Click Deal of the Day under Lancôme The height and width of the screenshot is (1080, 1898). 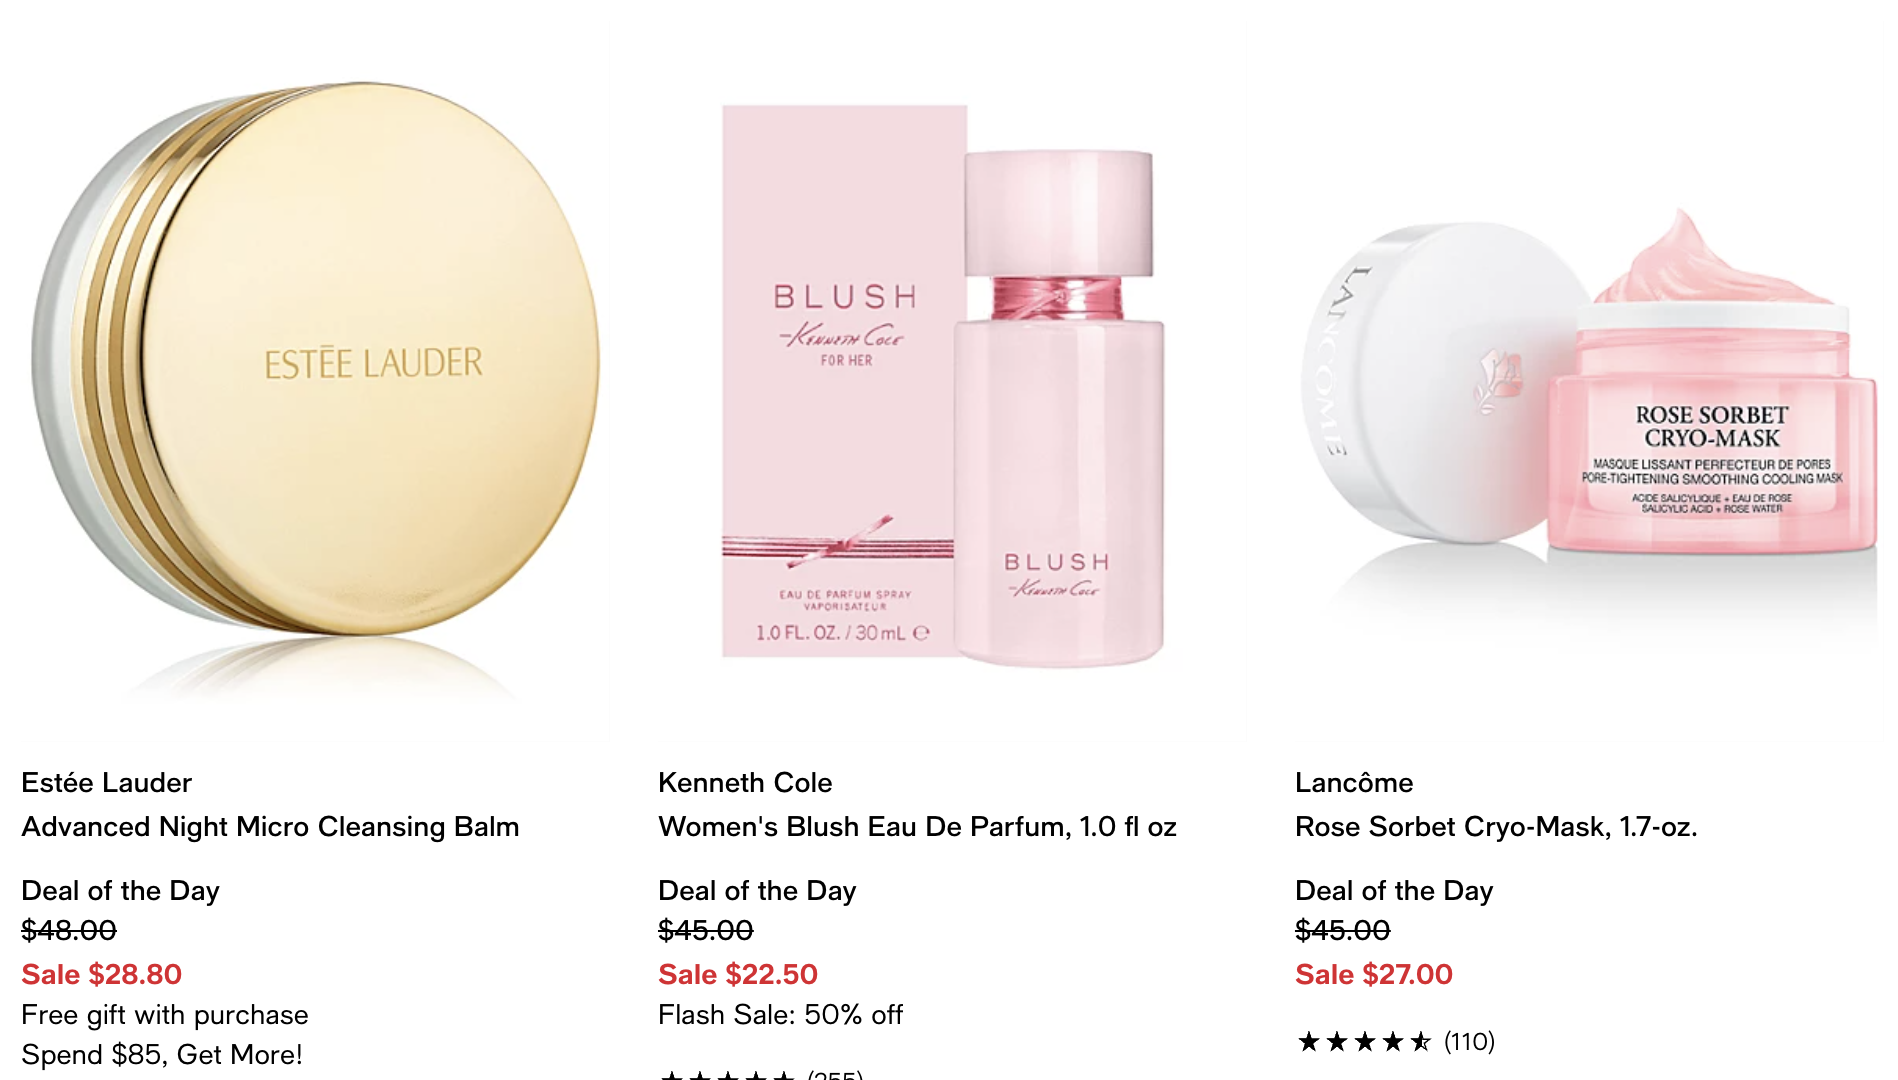1394,890
